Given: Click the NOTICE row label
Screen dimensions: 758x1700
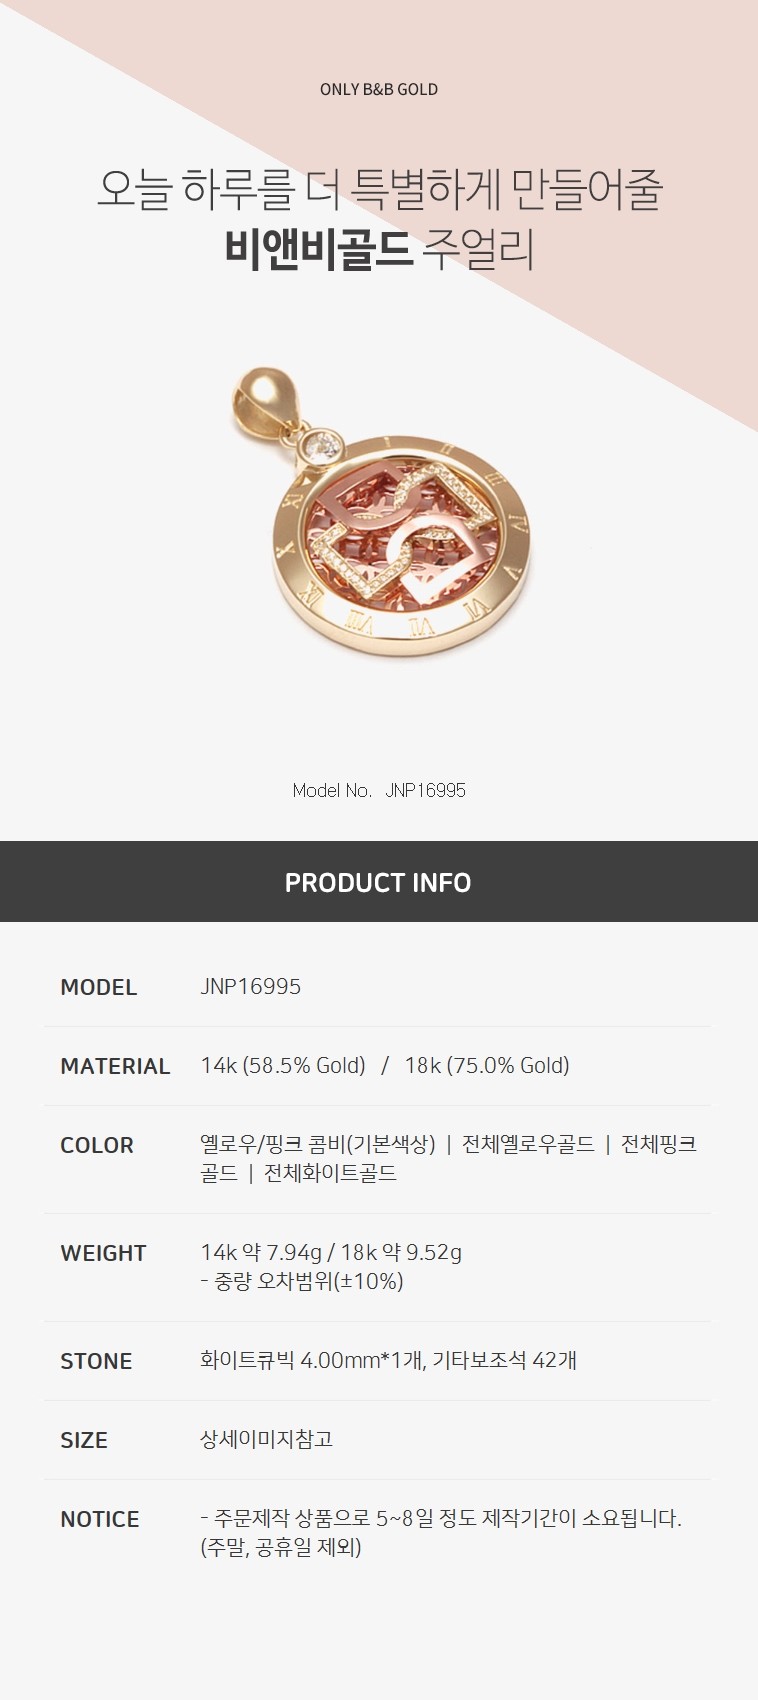Looking at the screenshot, I should click(x=100, y=1519).
